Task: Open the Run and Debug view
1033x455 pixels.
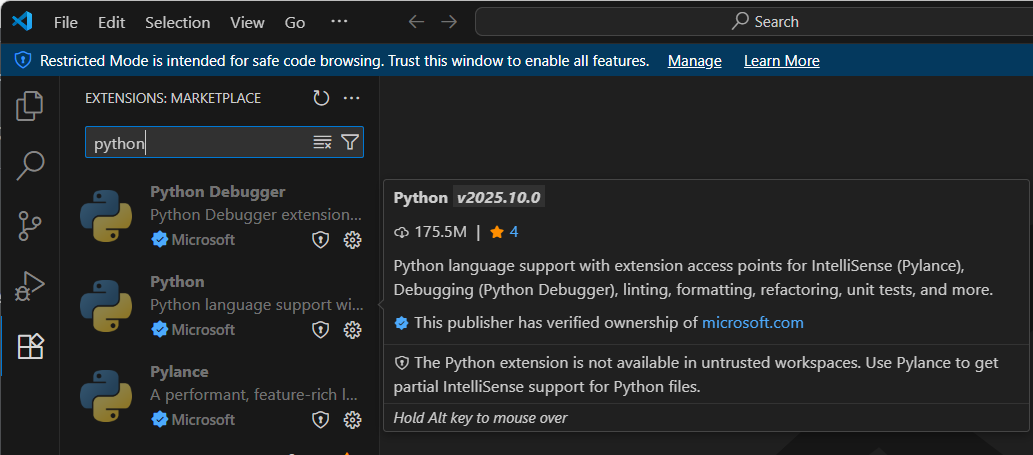Action: pyautogui.click(x=30, y=286)
